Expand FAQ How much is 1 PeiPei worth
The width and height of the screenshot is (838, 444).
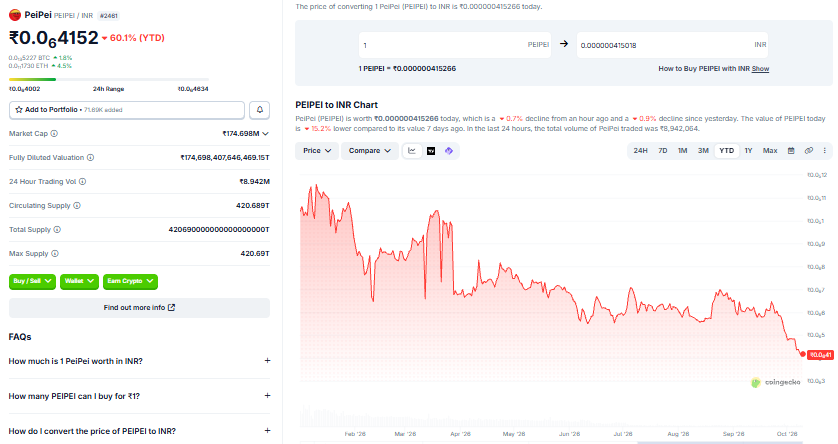pos(139,361)
